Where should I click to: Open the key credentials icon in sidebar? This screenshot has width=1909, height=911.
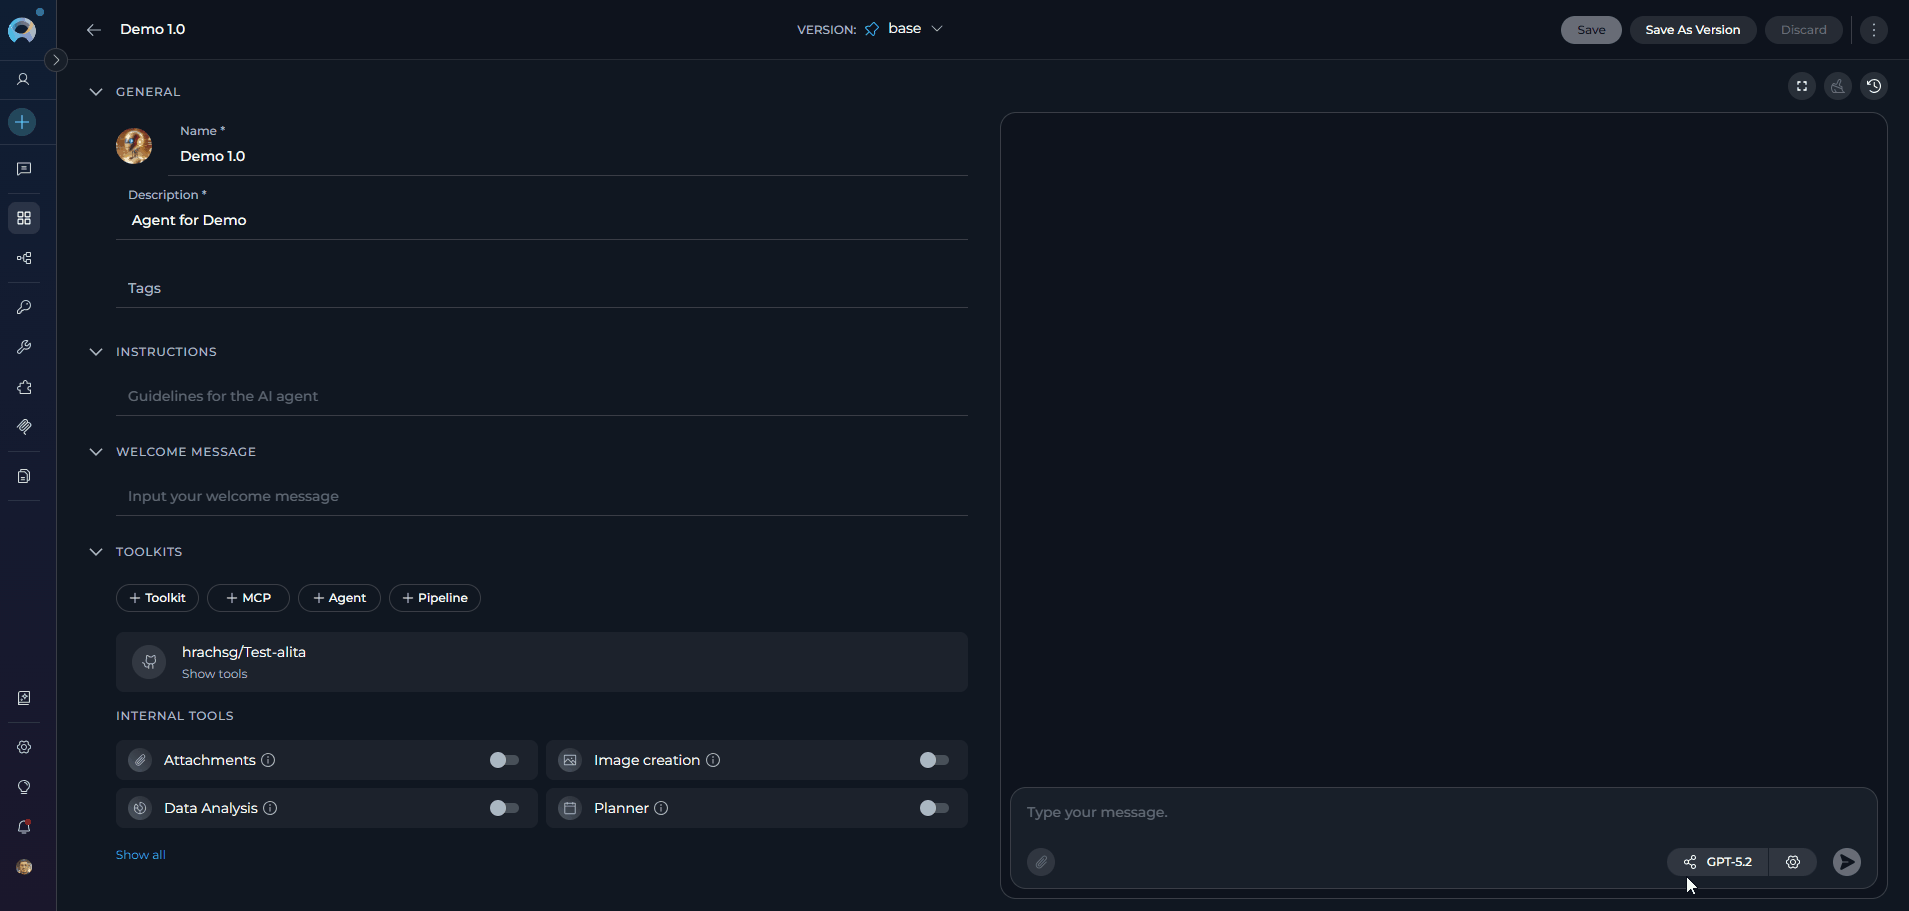(x=24, y=307)
